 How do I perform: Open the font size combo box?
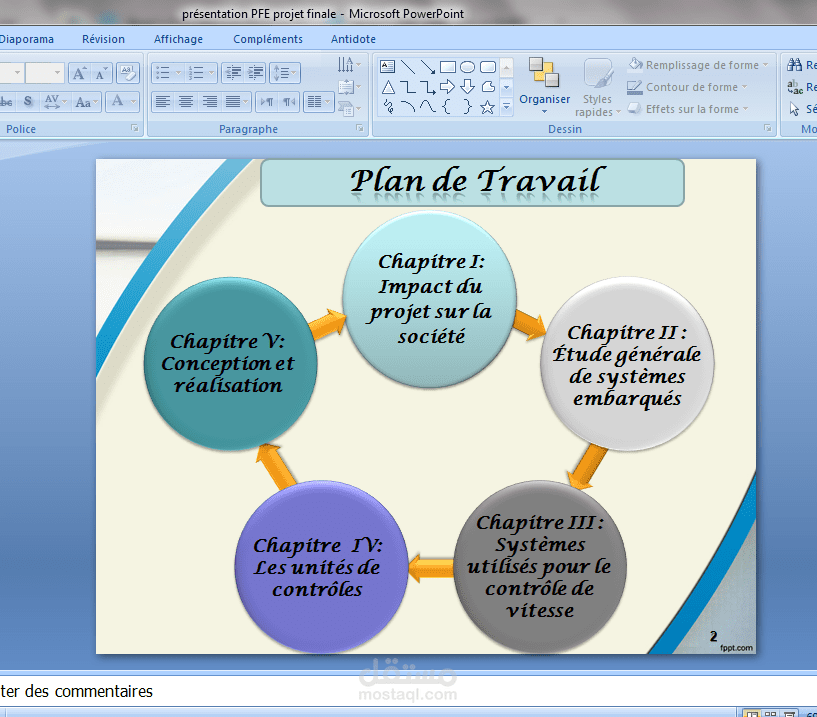45,73
